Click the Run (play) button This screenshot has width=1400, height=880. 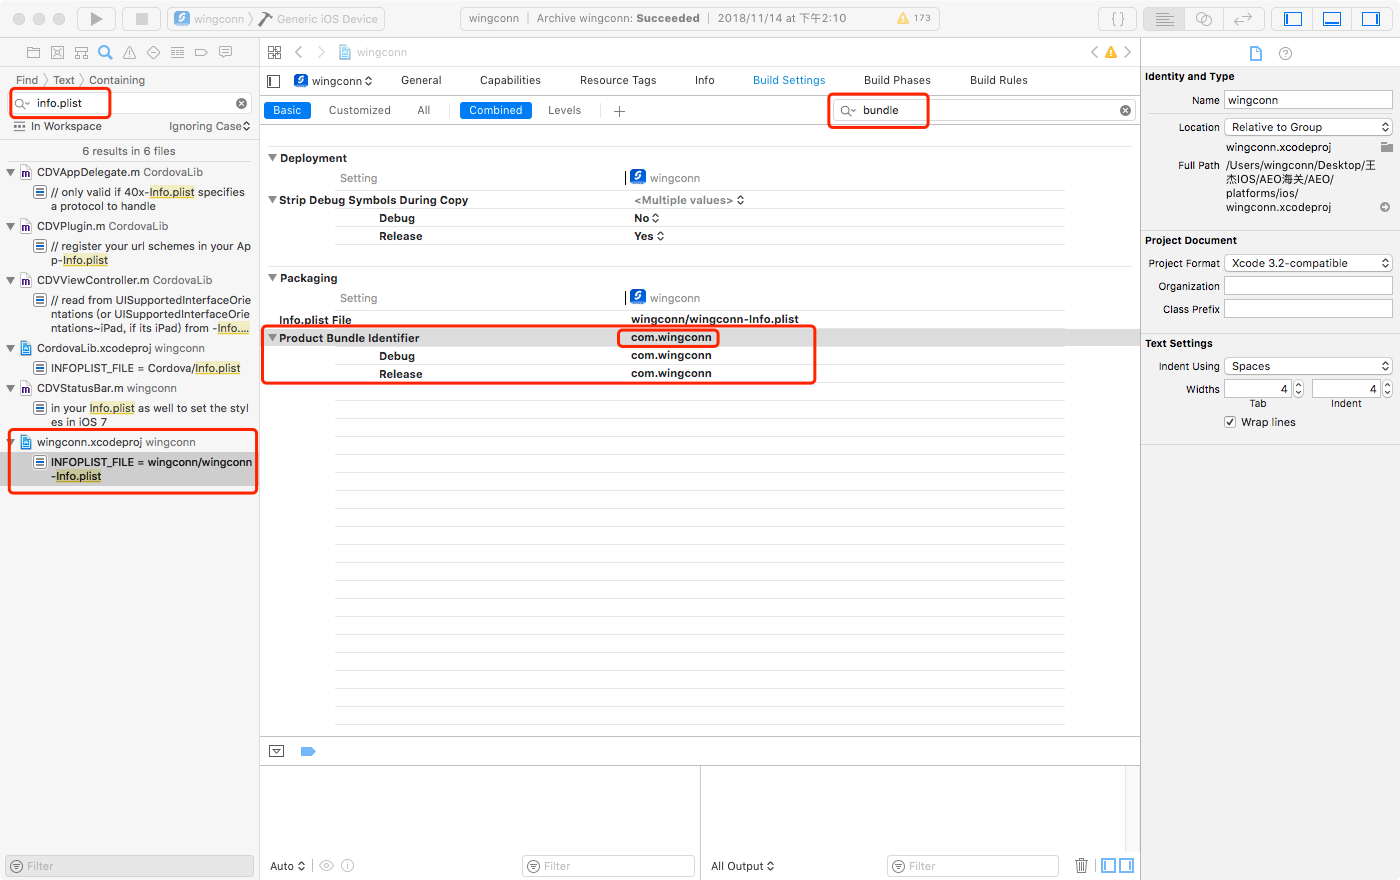pos(96,18)
